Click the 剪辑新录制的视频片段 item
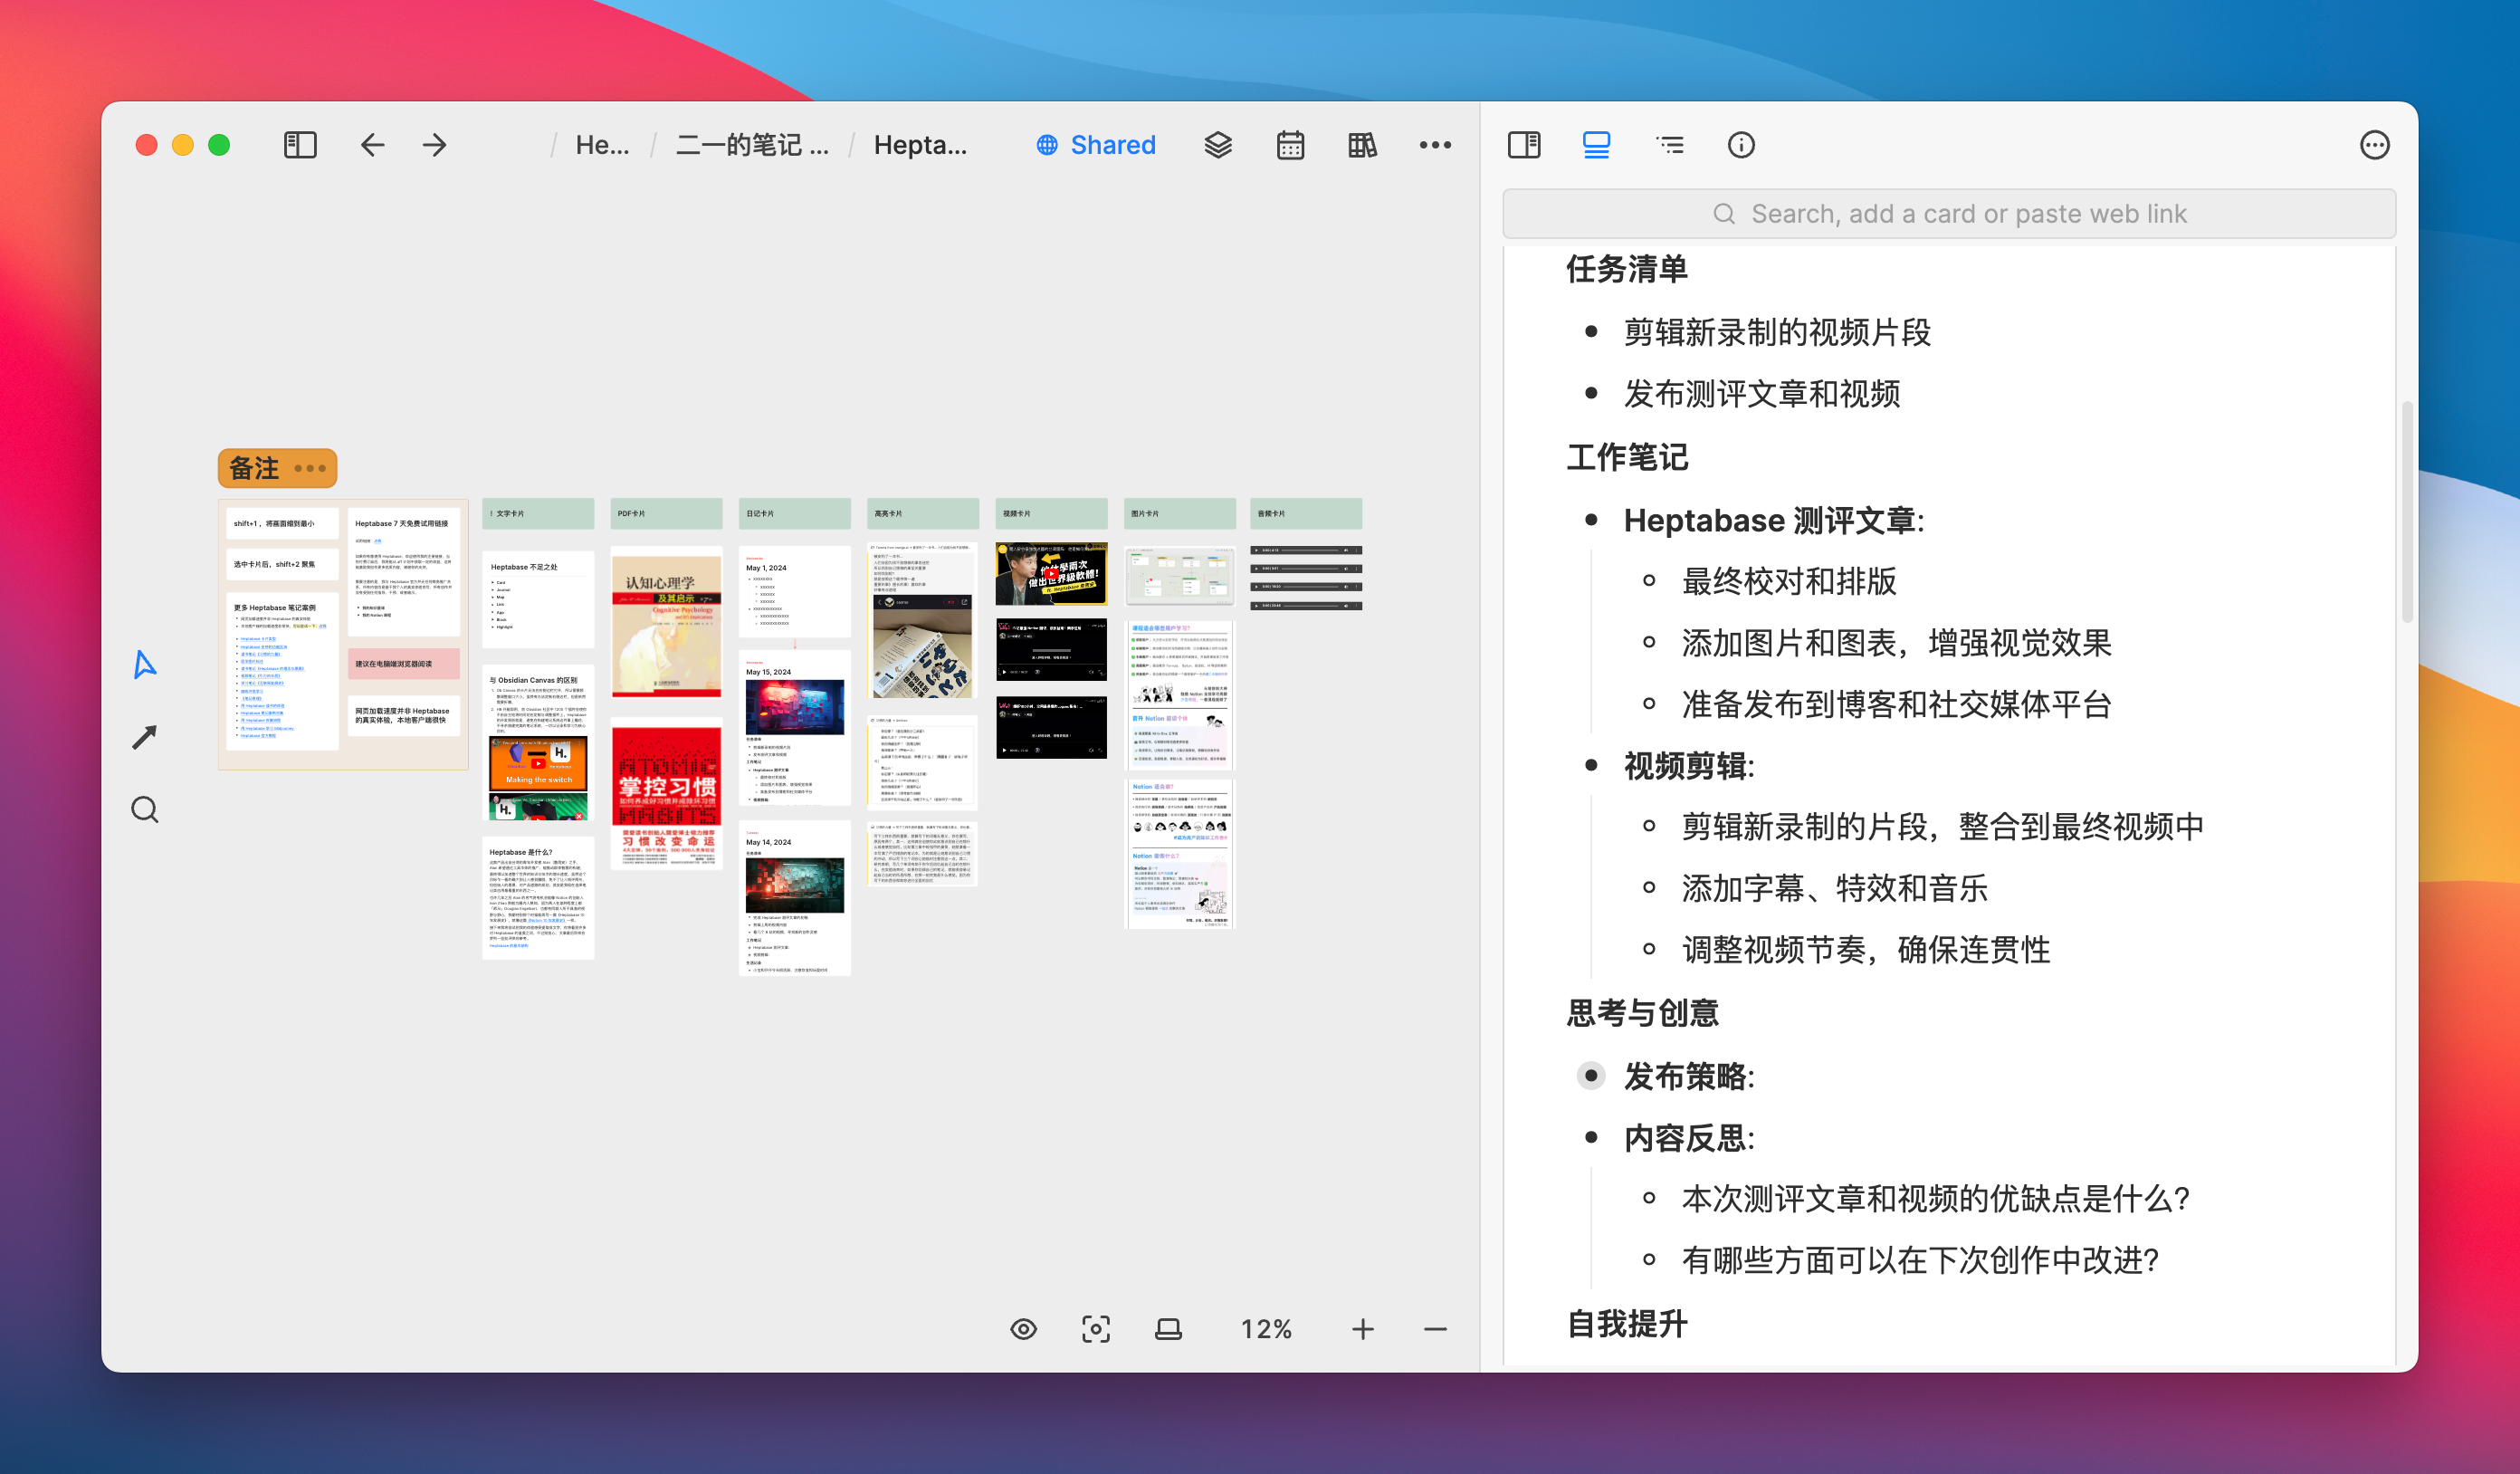2520x1474 pixels. point(1777,332)
